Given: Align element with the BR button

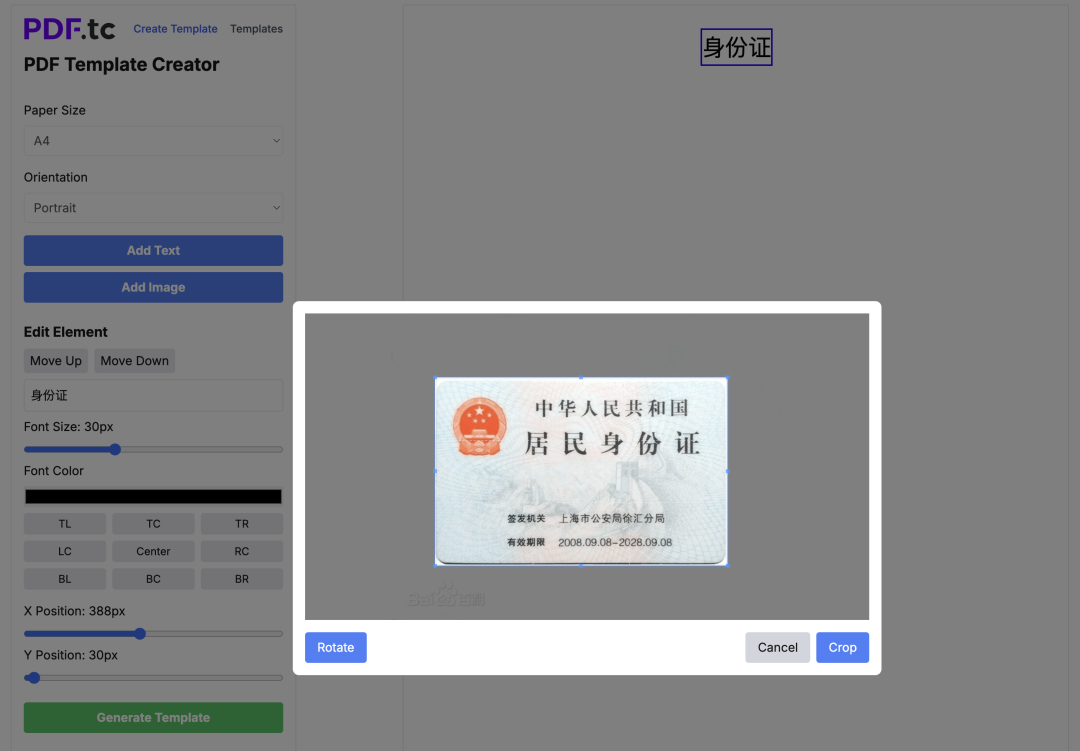Looking at the screenshot, I should pos(242,579).
